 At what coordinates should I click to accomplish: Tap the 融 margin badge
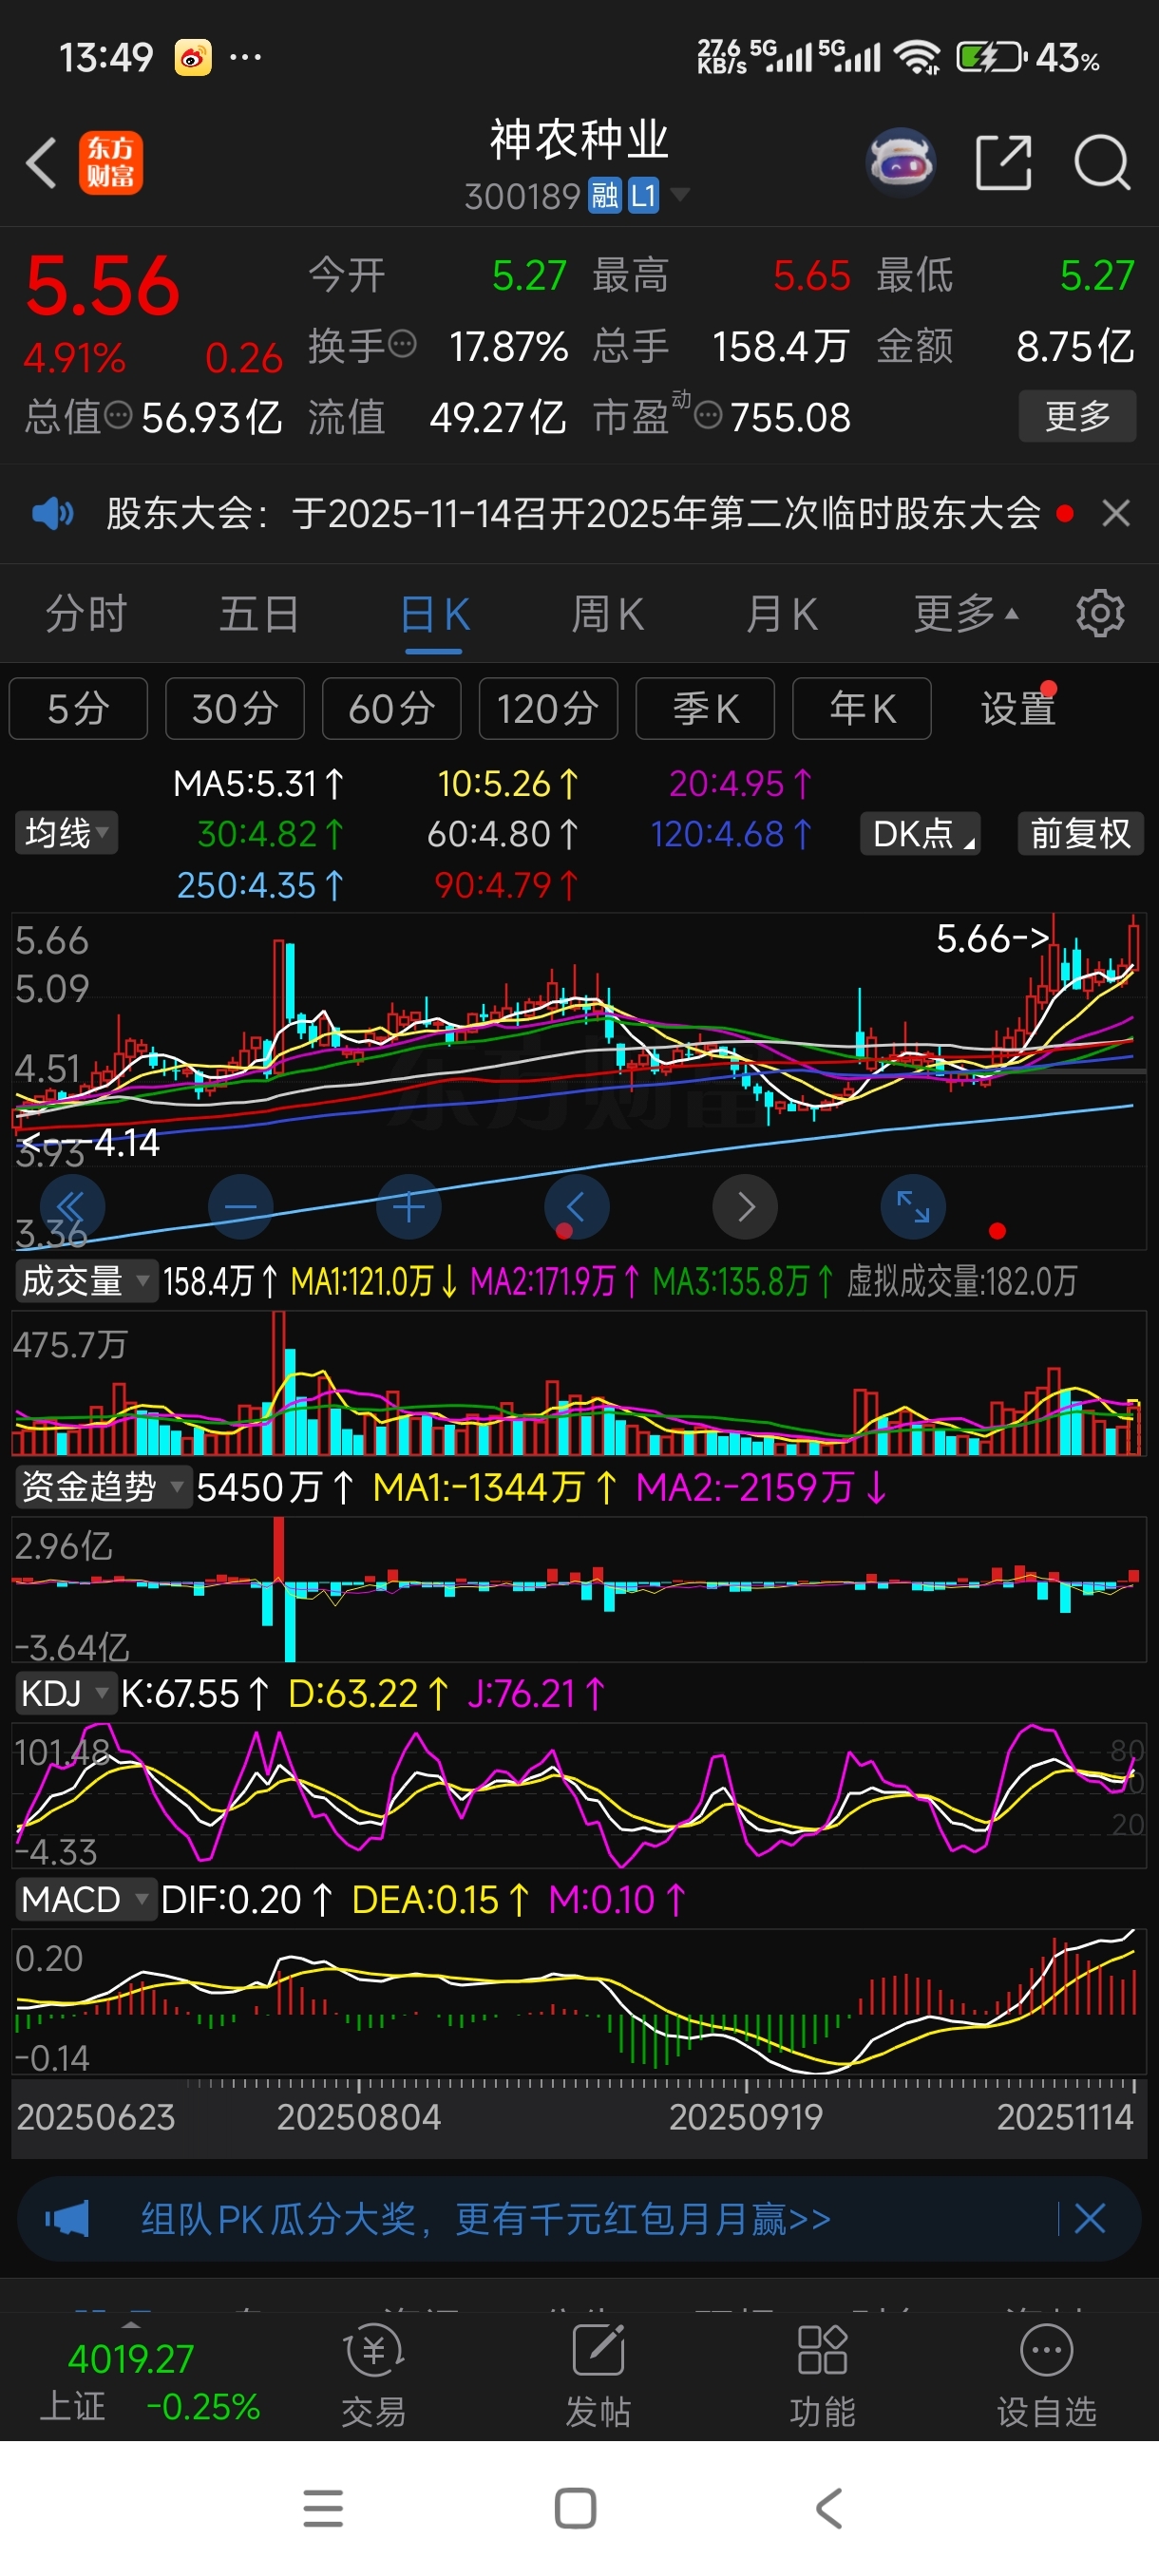pyautogui.click(x=605, y=195)
